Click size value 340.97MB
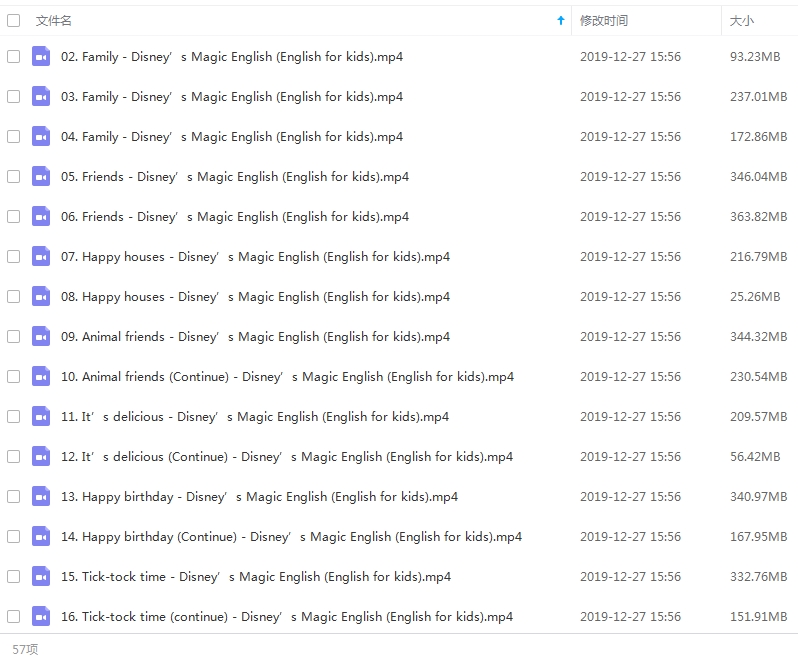This screenshot has height=660, width=798. coord(758,497)
